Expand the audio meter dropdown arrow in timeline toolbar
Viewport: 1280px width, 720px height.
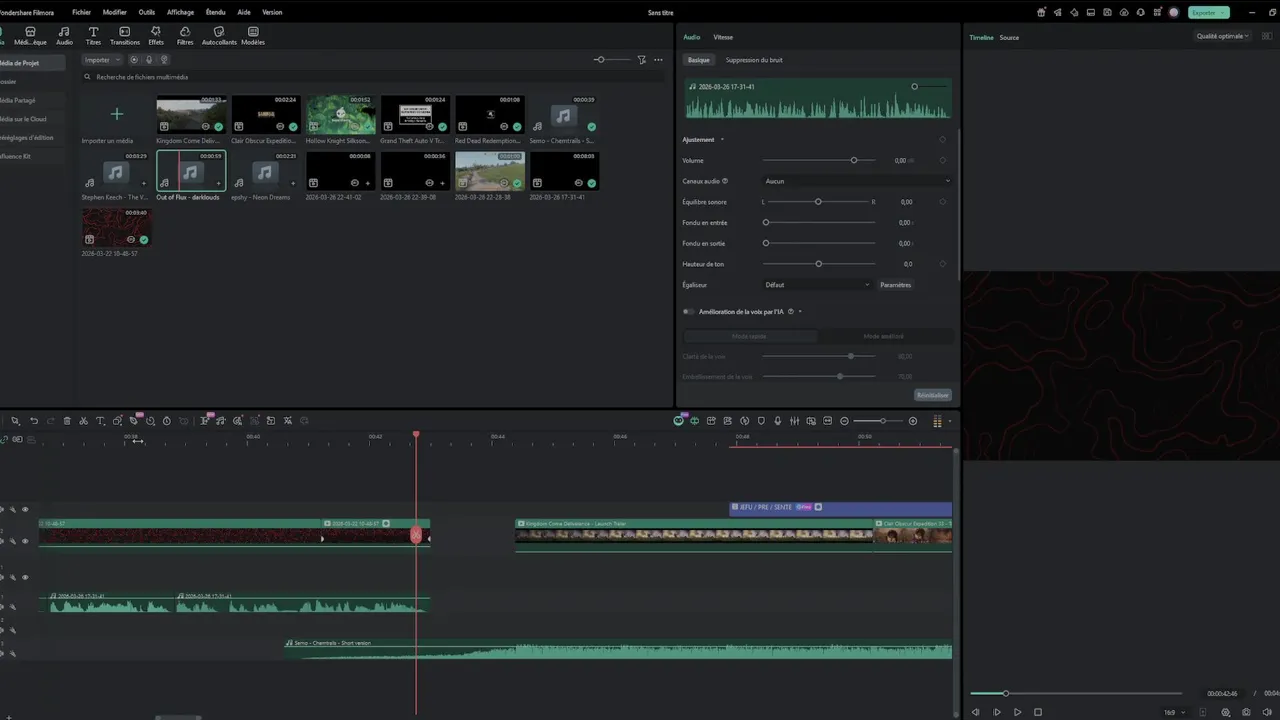949,421
